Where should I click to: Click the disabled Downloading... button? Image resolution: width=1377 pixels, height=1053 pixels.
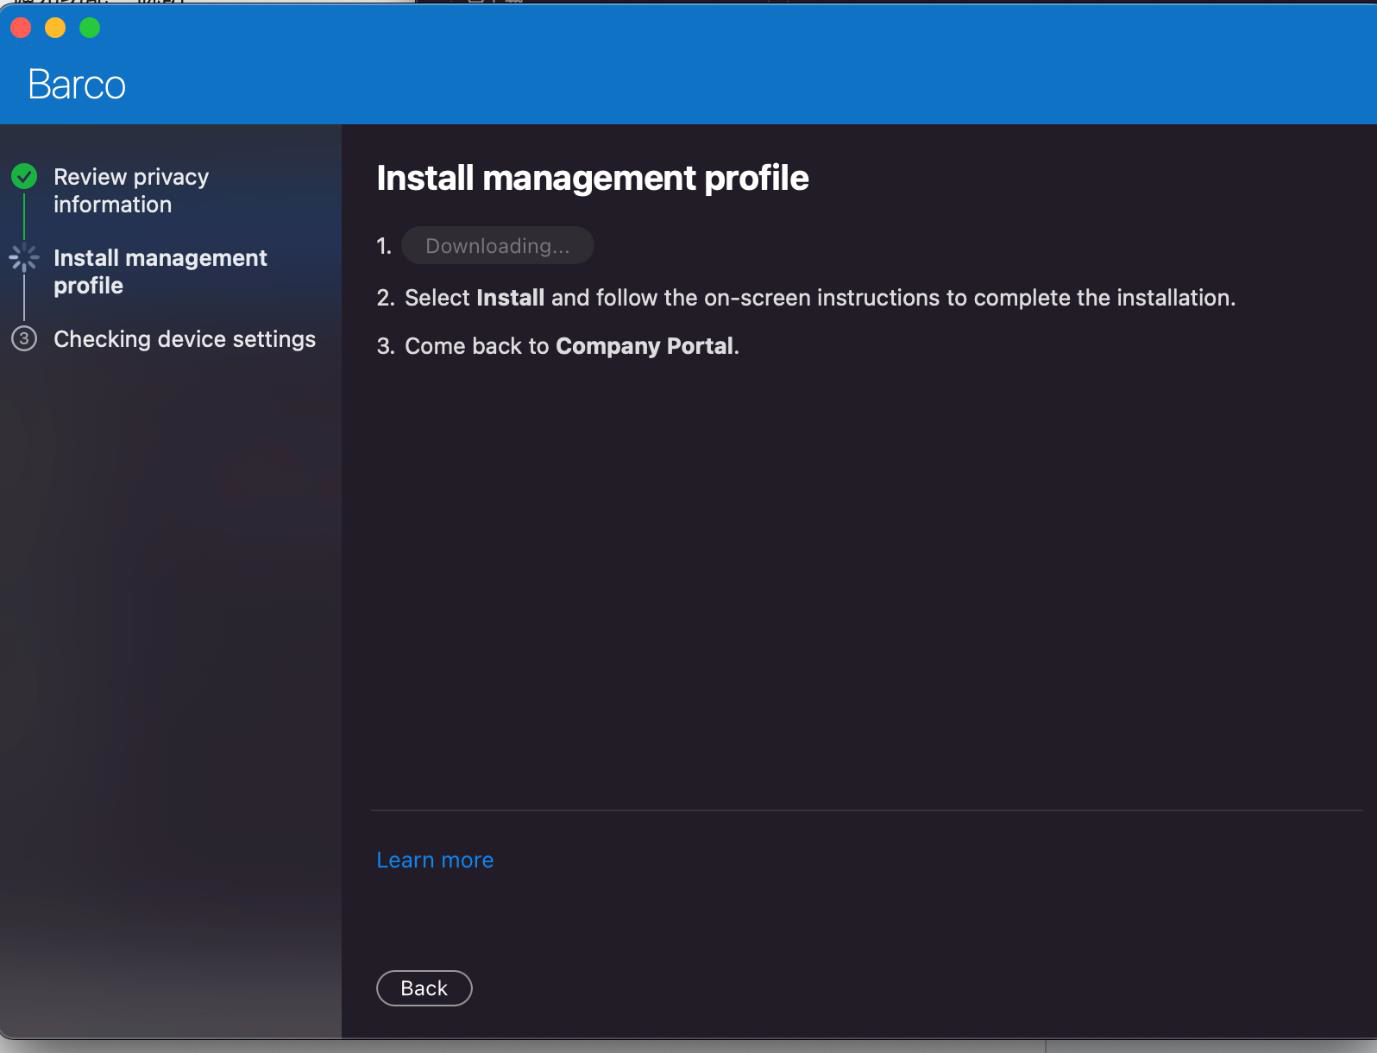point(497,246)
